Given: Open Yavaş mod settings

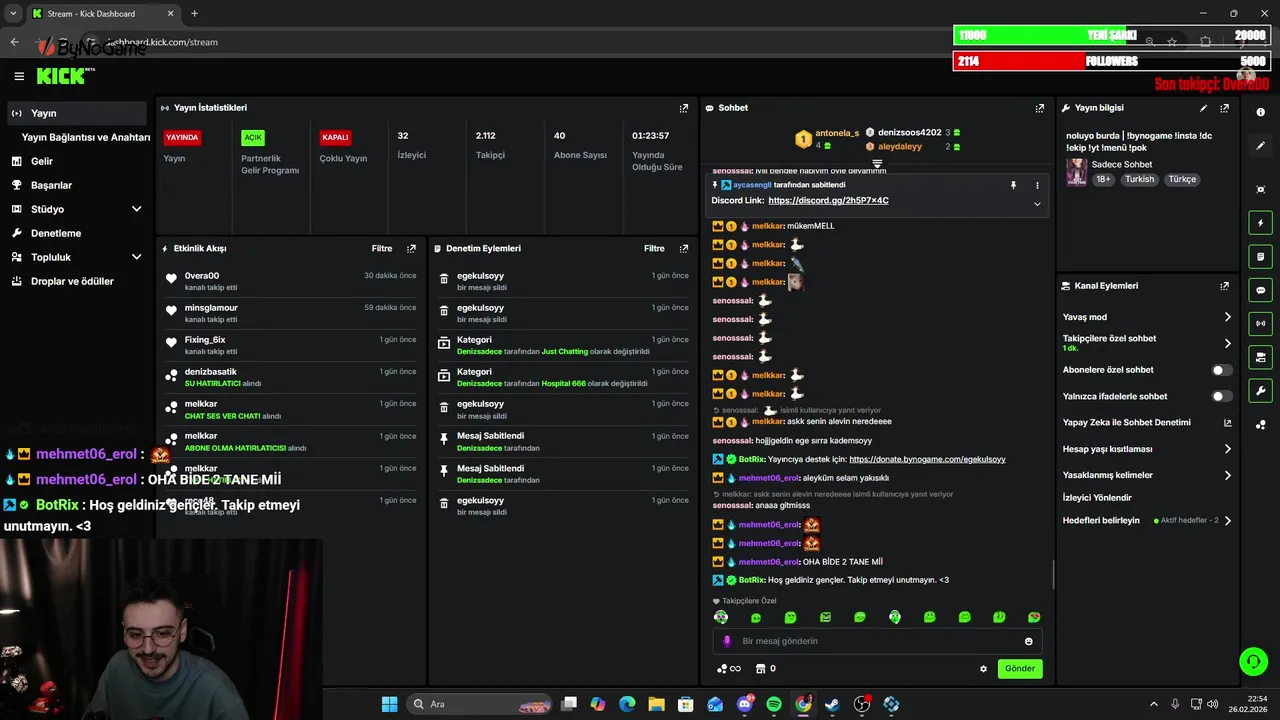Looking at the screenshot, I should tap(1146, 317).
